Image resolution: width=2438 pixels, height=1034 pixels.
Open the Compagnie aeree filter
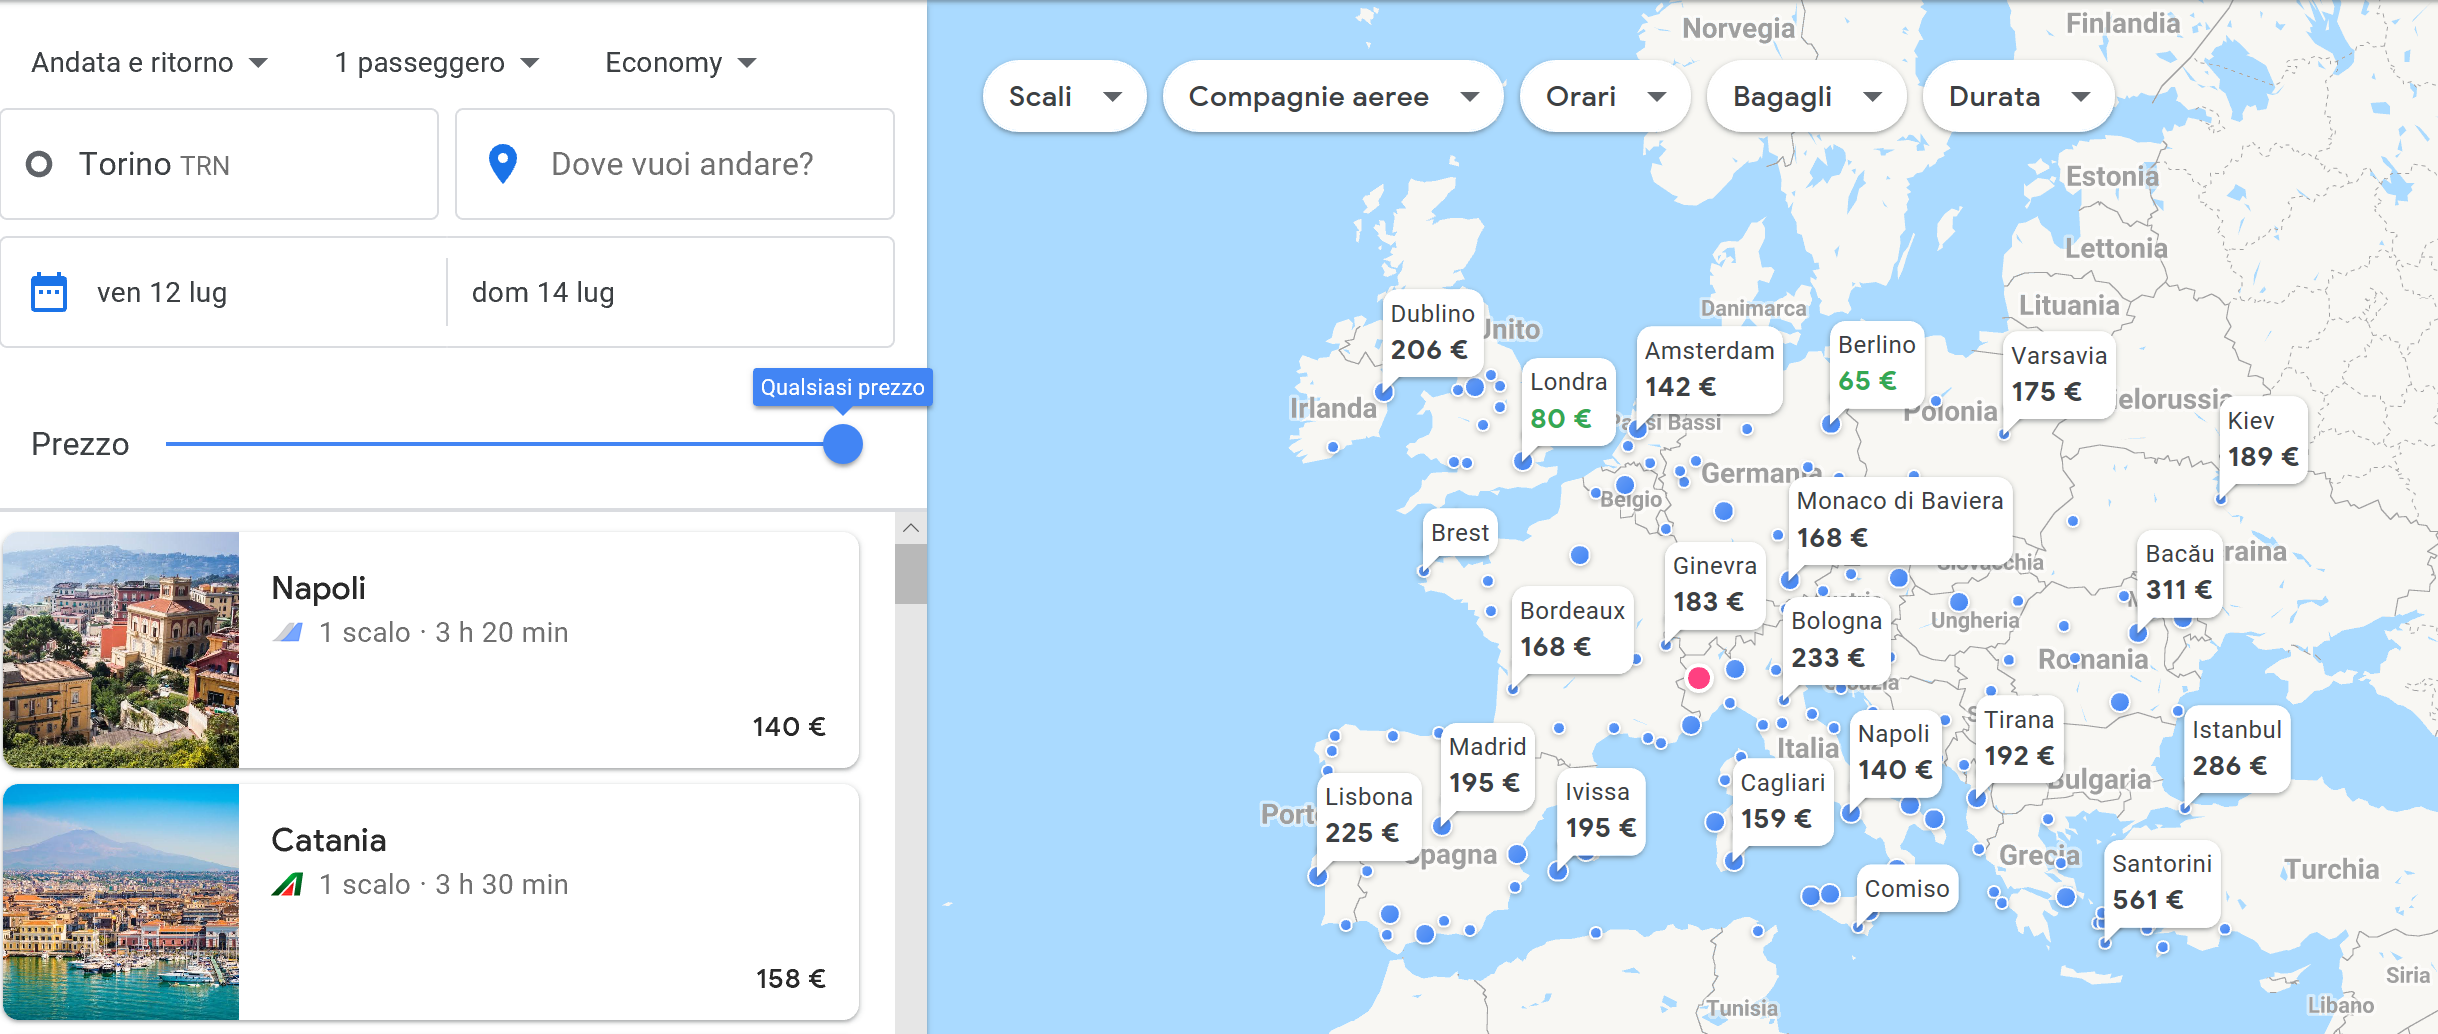pos(1332,97)
